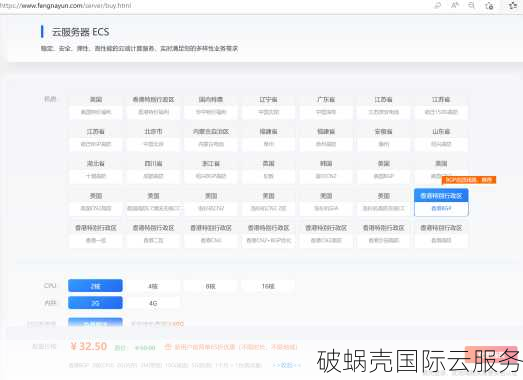The image size is (523, 380).
Task: Choose the 内蒙古自治区 region card
Action: (x=211, y=138)
